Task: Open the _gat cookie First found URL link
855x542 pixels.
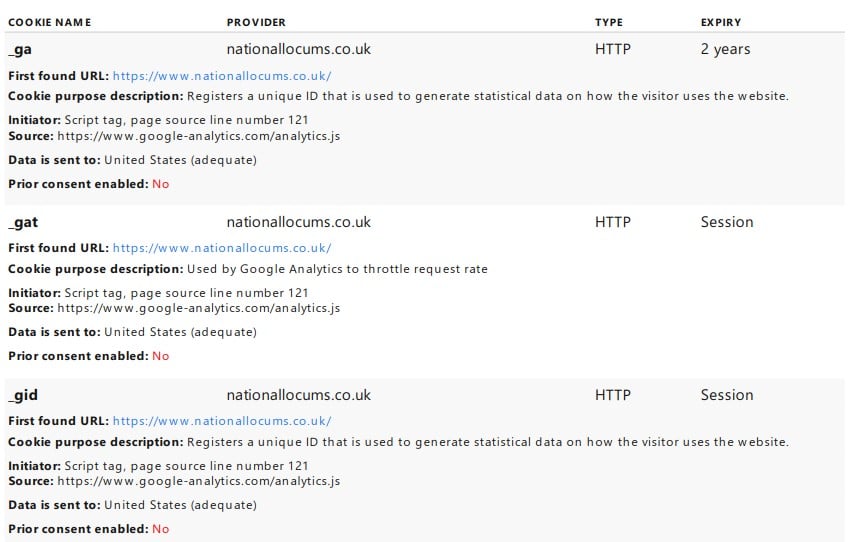Action: (x=222, y=248)
